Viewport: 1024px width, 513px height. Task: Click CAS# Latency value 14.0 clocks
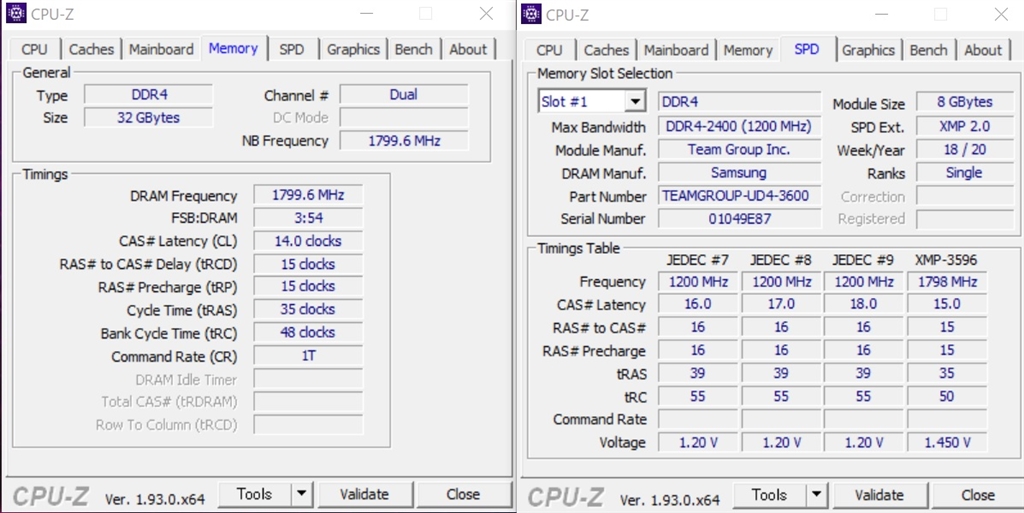(x=308, y=241)
